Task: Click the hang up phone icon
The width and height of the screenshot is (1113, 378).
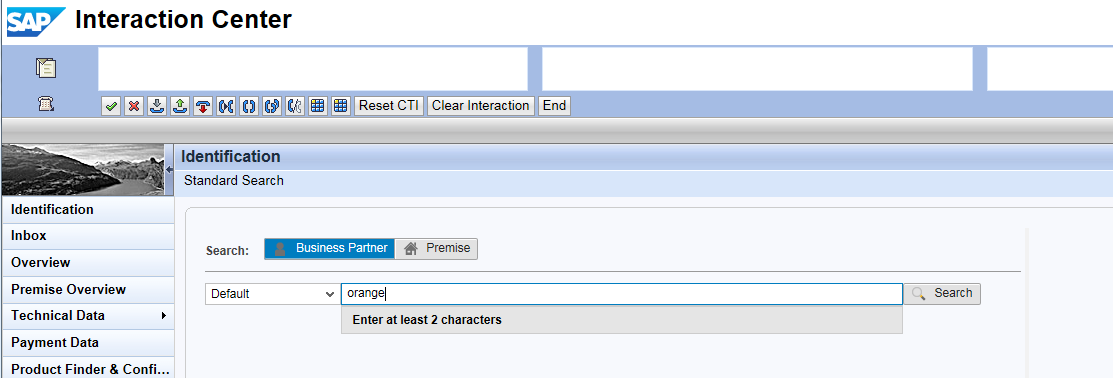Action: 203,106
